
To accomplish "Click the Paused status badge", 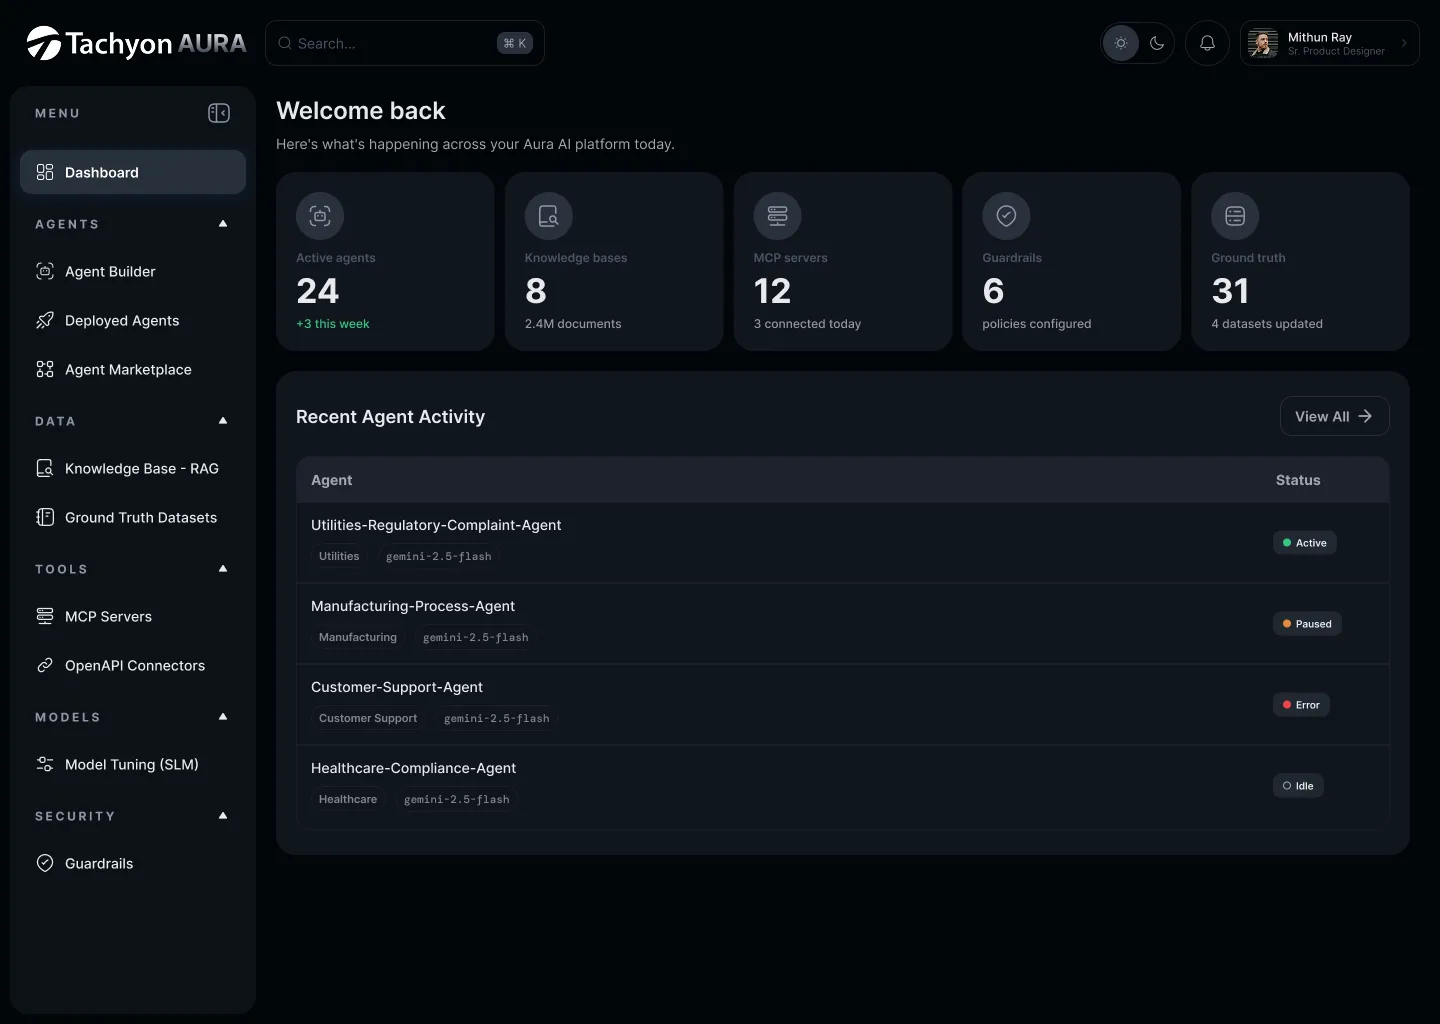I will (x=1307, y=624).
